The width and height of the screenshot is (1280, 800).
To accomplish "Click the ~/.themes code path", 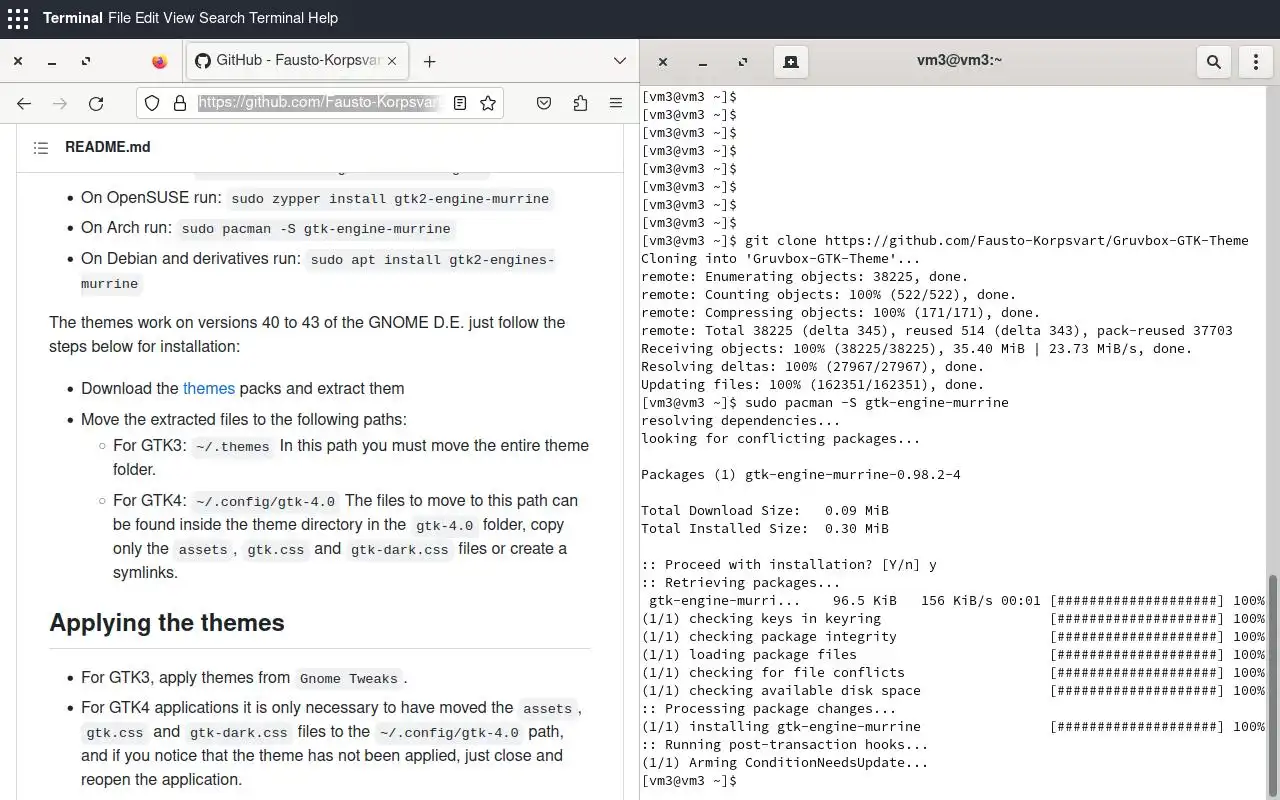I will pos(233,447).
